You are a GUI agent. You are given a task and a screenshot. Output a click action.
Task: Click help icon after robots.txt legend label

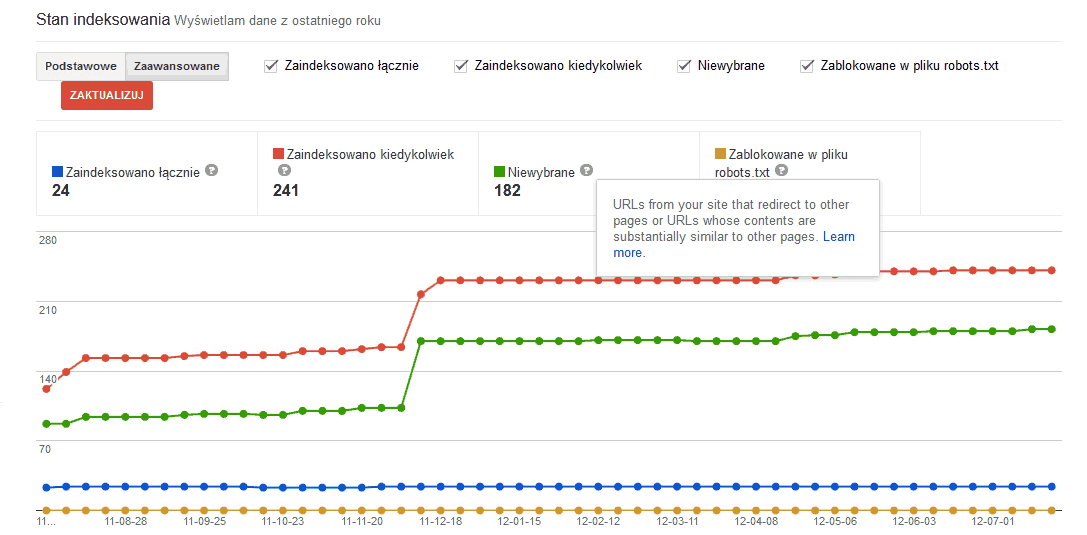[781, 171]
